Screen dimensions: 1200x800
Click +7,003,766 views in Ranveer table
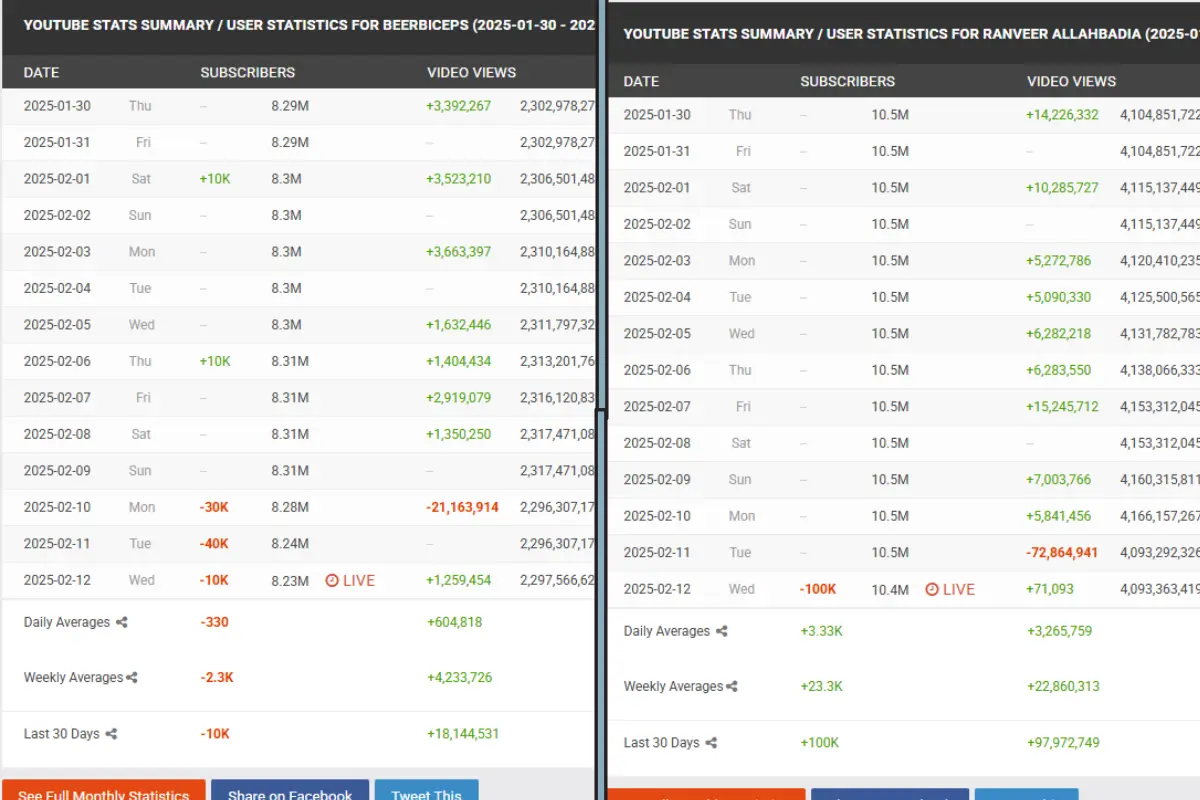pos(1058,479)
